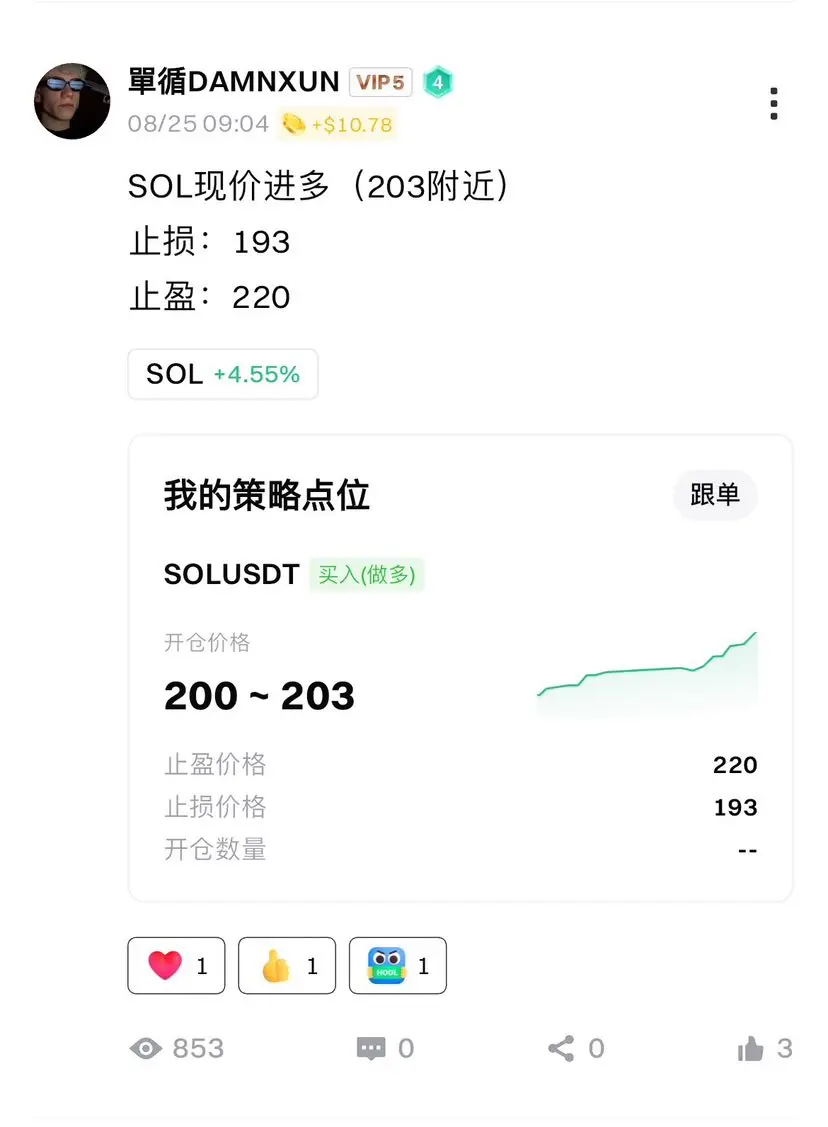Tap the 买入(做多) long tag
This screenshot has width=828, height=1127.
pos(367,574)
